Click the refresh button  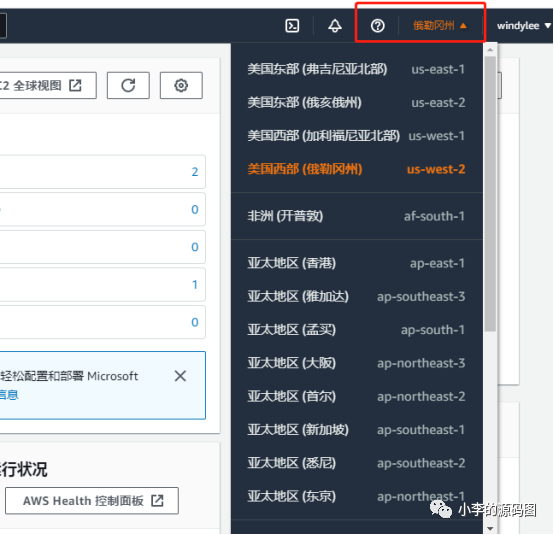pos(128,85)
